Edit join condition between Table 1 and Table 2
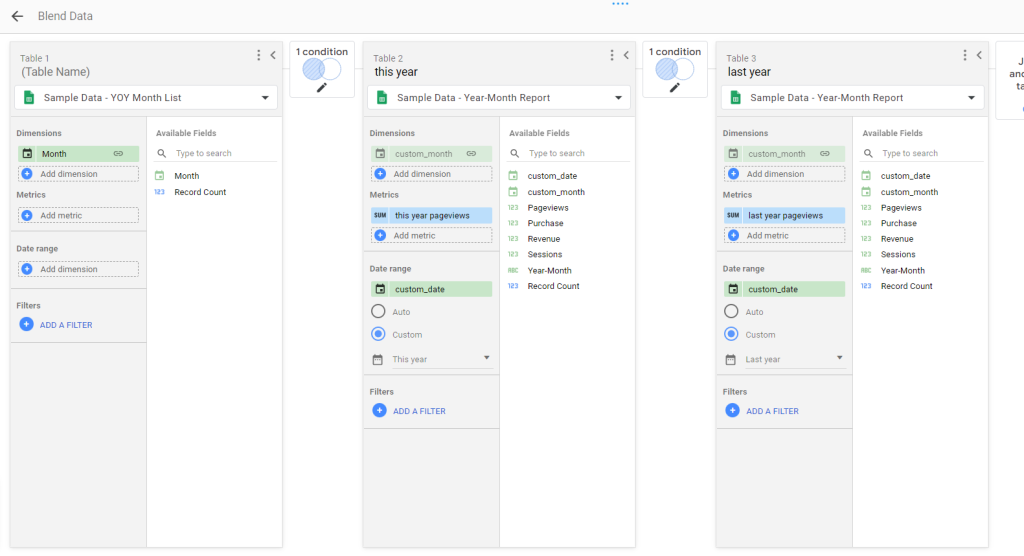Screen dimensions: 1024x556 pyautogui.click(x=321, y=87)
